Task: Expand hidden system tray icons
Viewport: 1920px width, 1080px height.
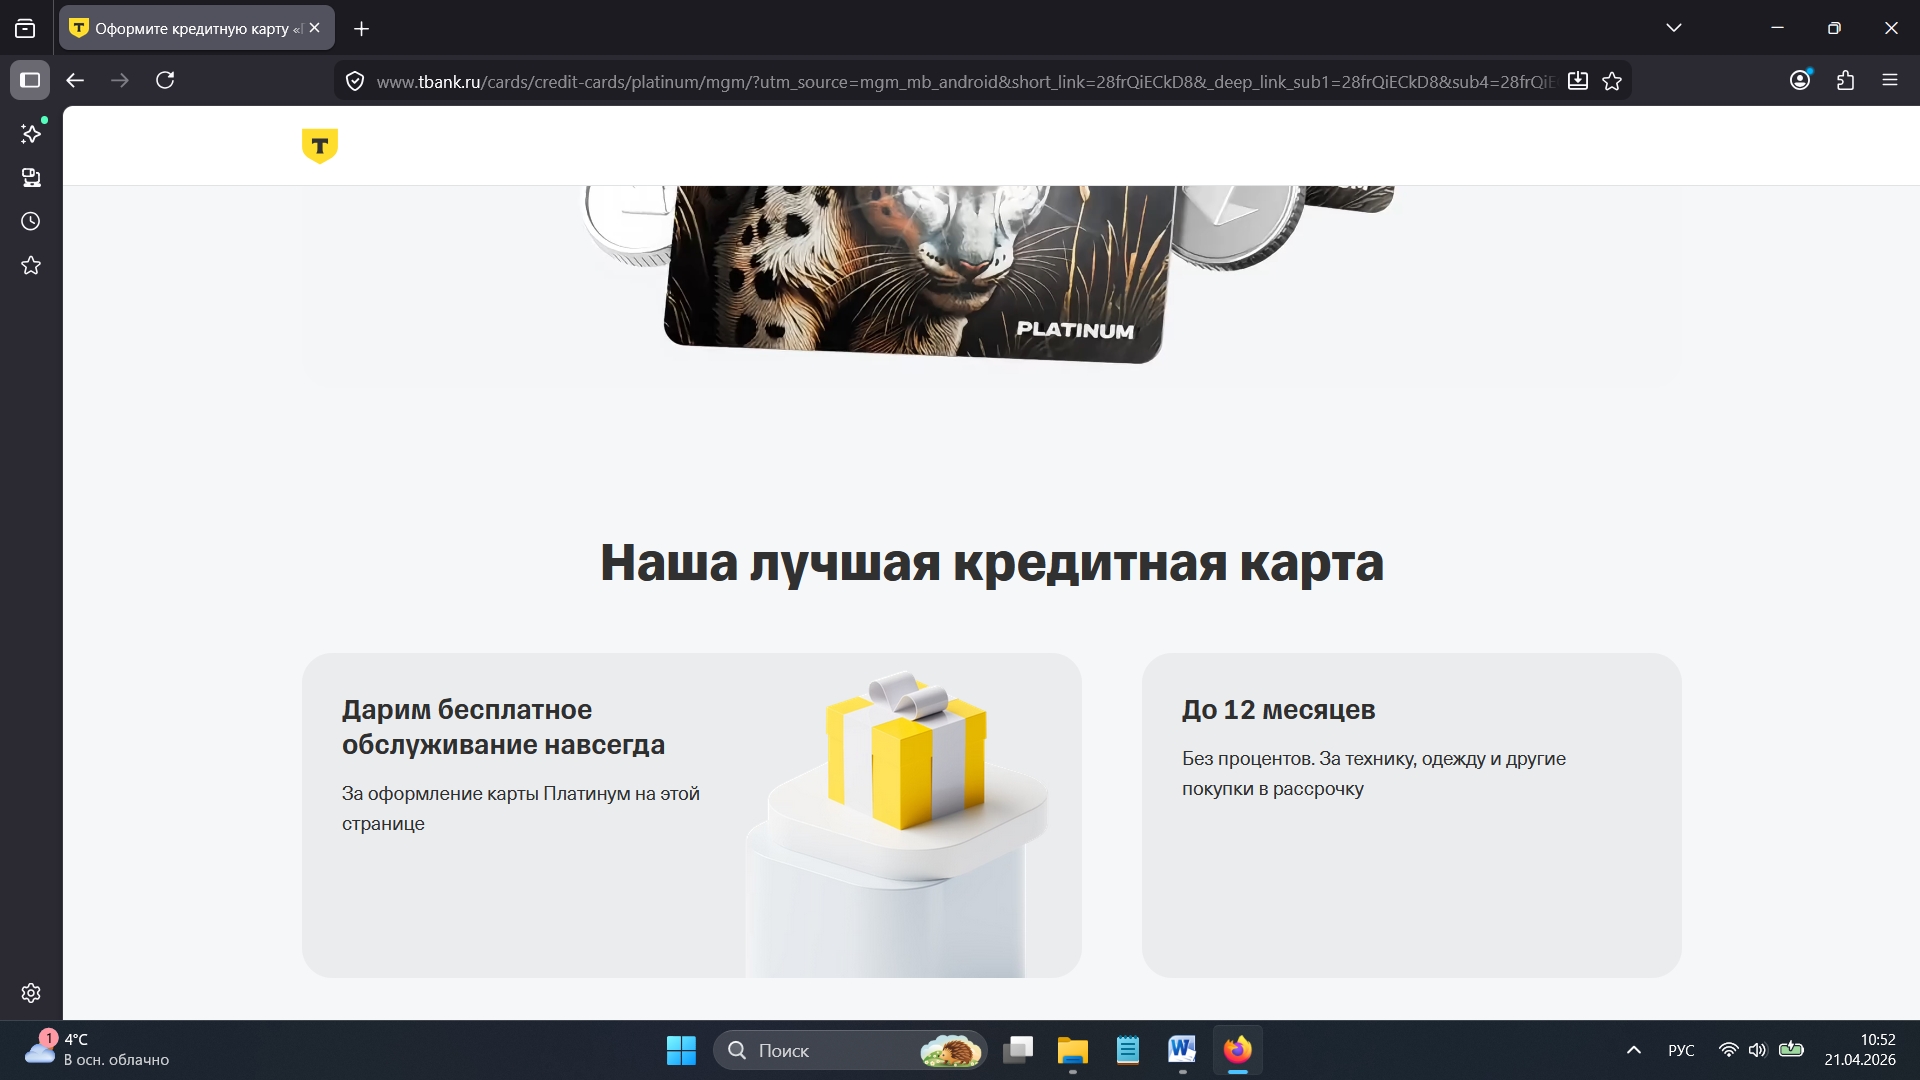Action: coord(1633,1050)
